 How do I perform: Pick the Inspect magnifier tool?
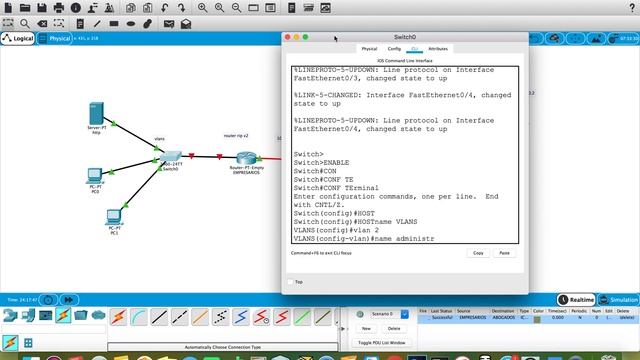25,24
